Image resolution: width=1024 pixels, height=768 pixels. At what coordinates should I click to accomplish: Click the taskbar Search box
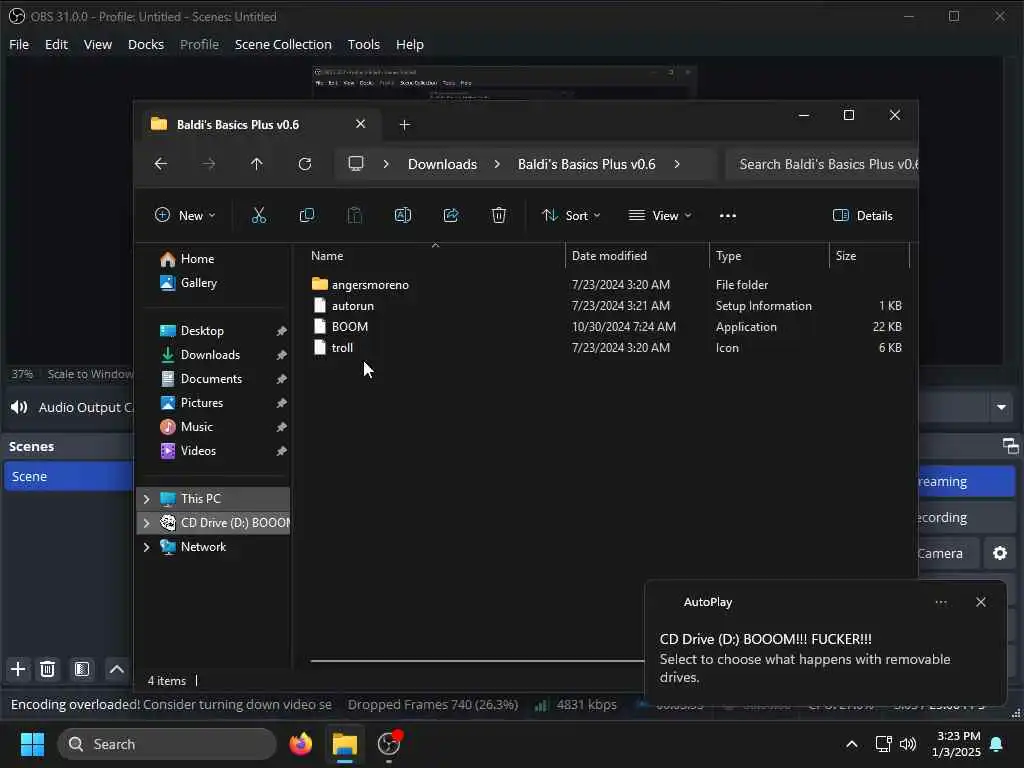pyautogui.click(x=167, y=744)
